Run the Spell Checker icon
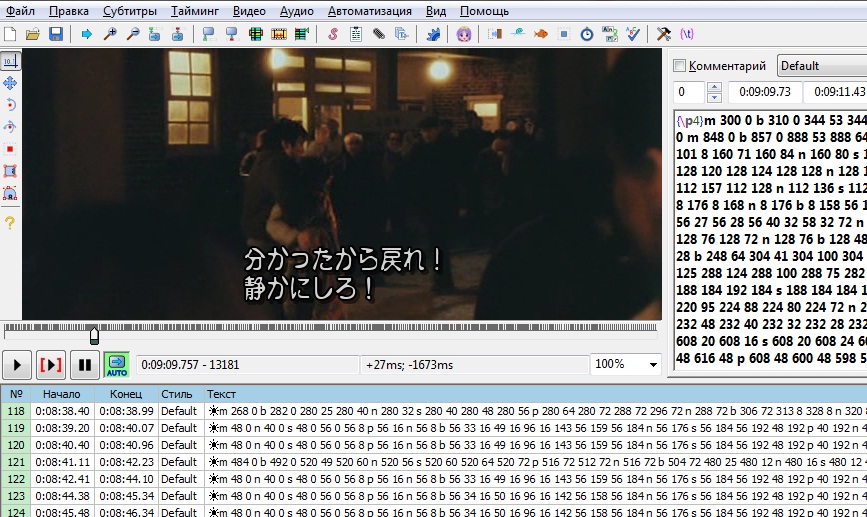Image resolution: width=867 pixels, height=517 pixels. click(x=633, y=34)
